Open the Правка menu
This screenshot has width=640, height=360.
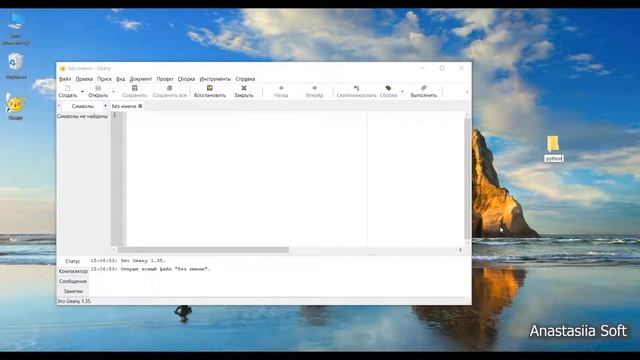pos(84,79)
